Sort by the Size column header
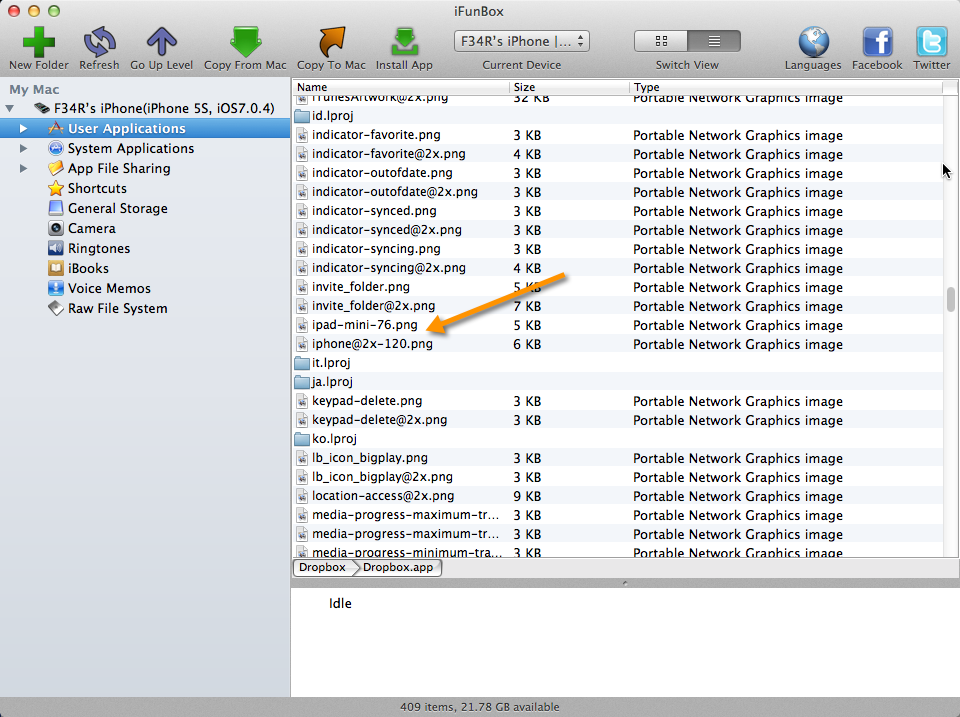Viewport: 960px width, 717px height. (569, 88)
